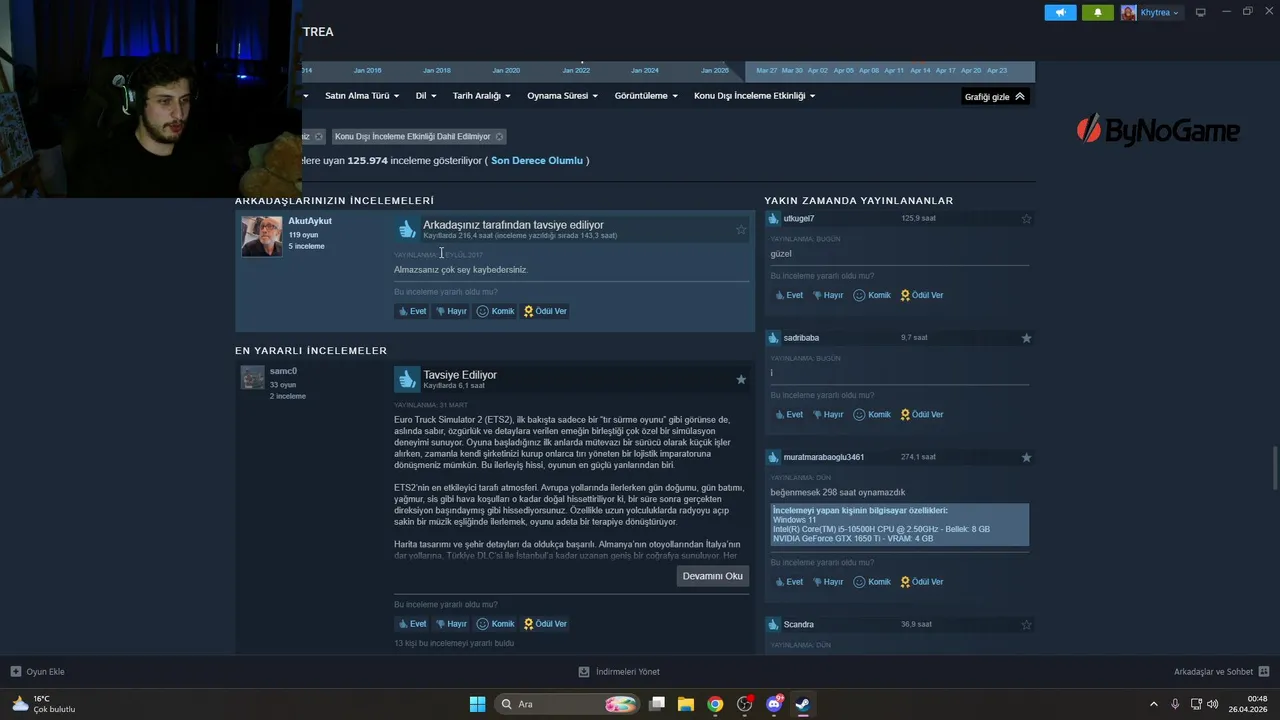Viewport: 1280px width, 720px height.
Task: Click the thumbs-up icon beside Scandra
Action: pyautogui.click(x=773, y=624)
